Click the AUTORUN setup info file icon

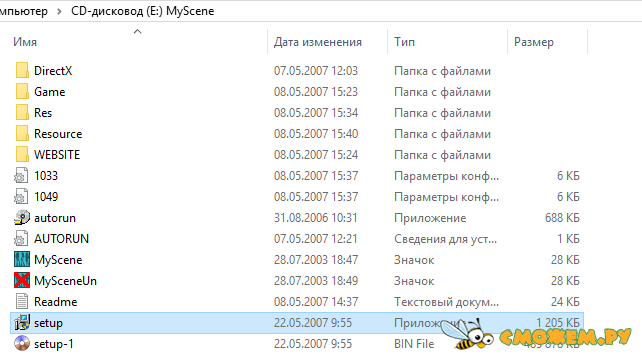pyautogui.click(x=21, y=238)
